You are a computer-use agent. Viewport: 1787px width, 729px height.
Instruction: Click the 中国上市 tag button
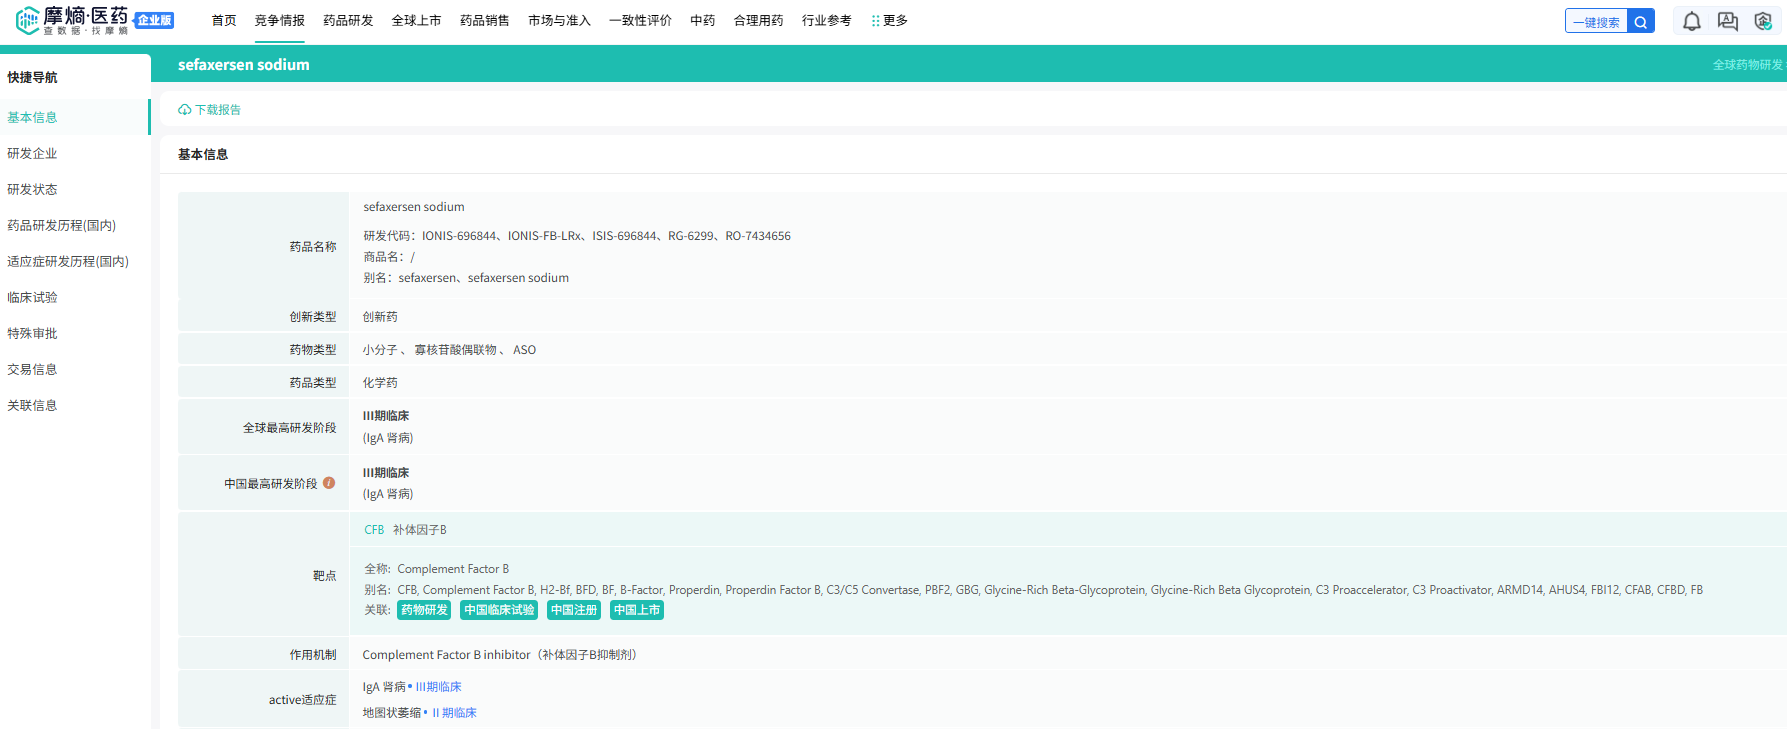pyautogui.click(x=637, y=610)
